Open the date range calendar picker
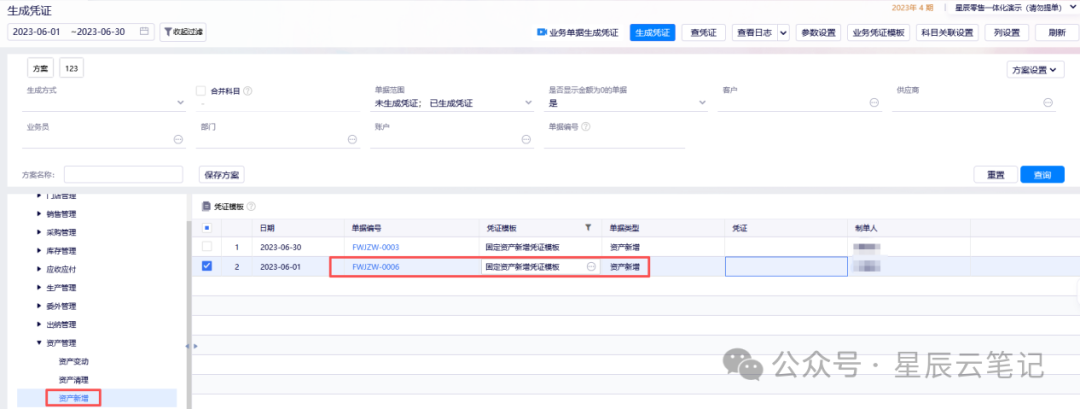The image size is (1080, 409). [x=144, y=32]
